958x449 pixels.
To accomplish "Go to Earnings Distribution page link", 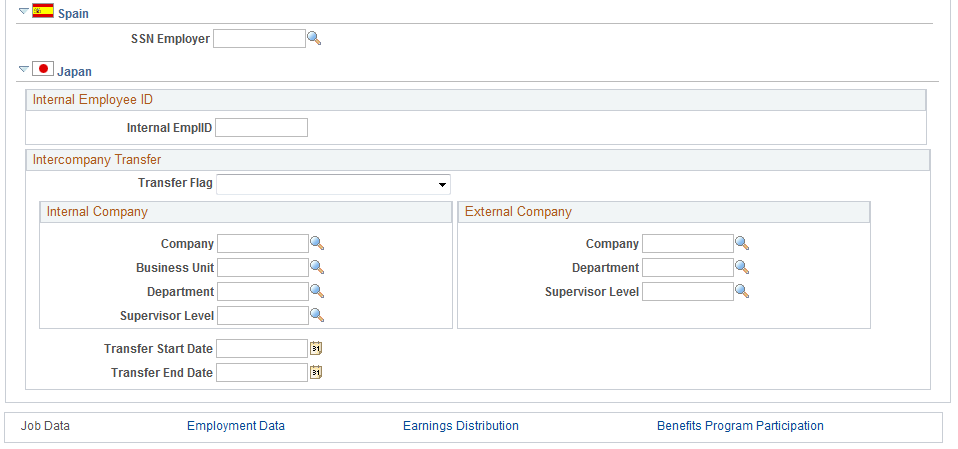I will (x=461, y=426).
